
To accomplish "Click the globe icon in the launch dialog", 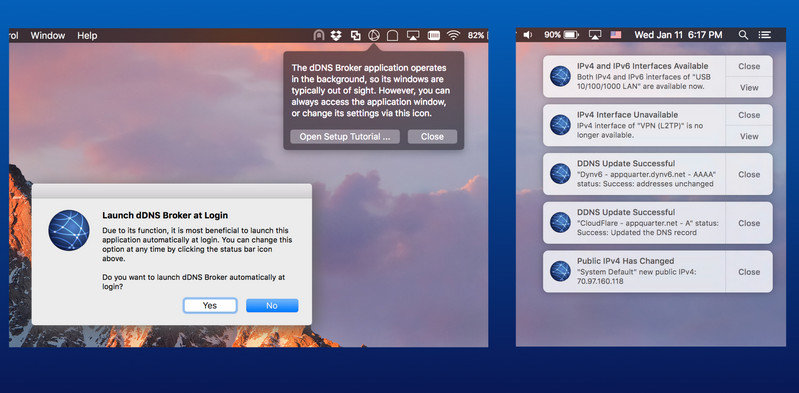I will click(x=69, y=230).
